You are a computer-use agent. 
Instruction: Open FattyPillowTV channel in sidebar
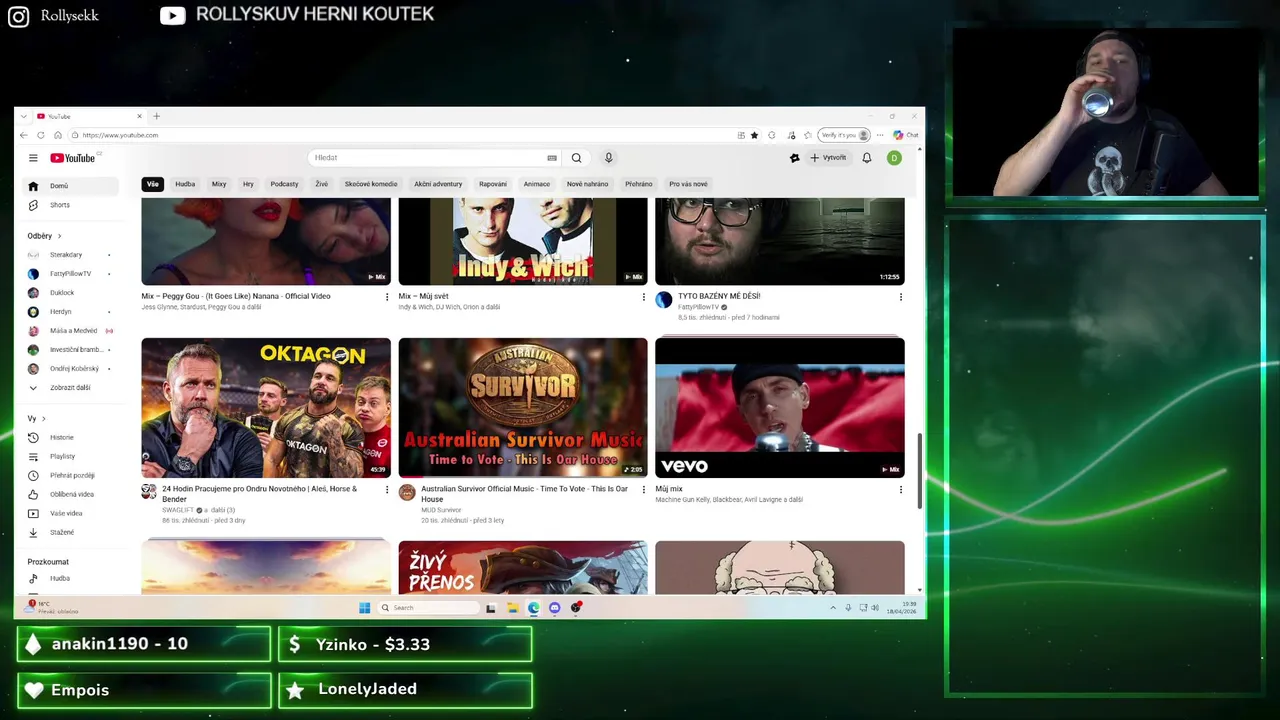coord(70,274)
